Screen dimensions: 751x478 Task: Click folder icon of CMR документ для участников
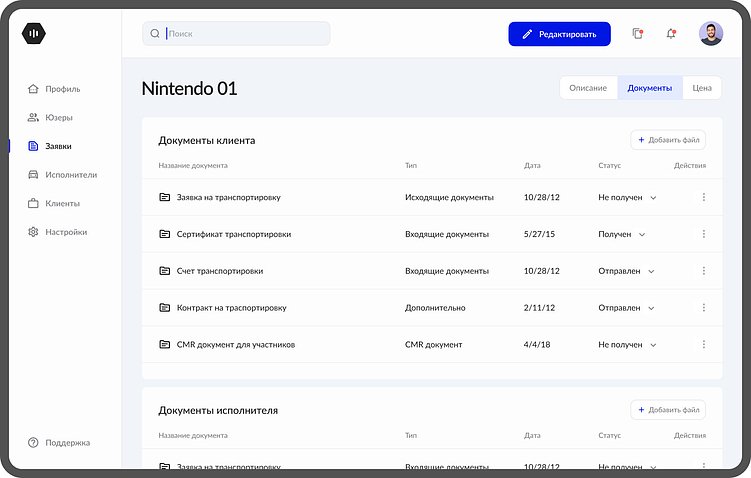tap(164, 345)
